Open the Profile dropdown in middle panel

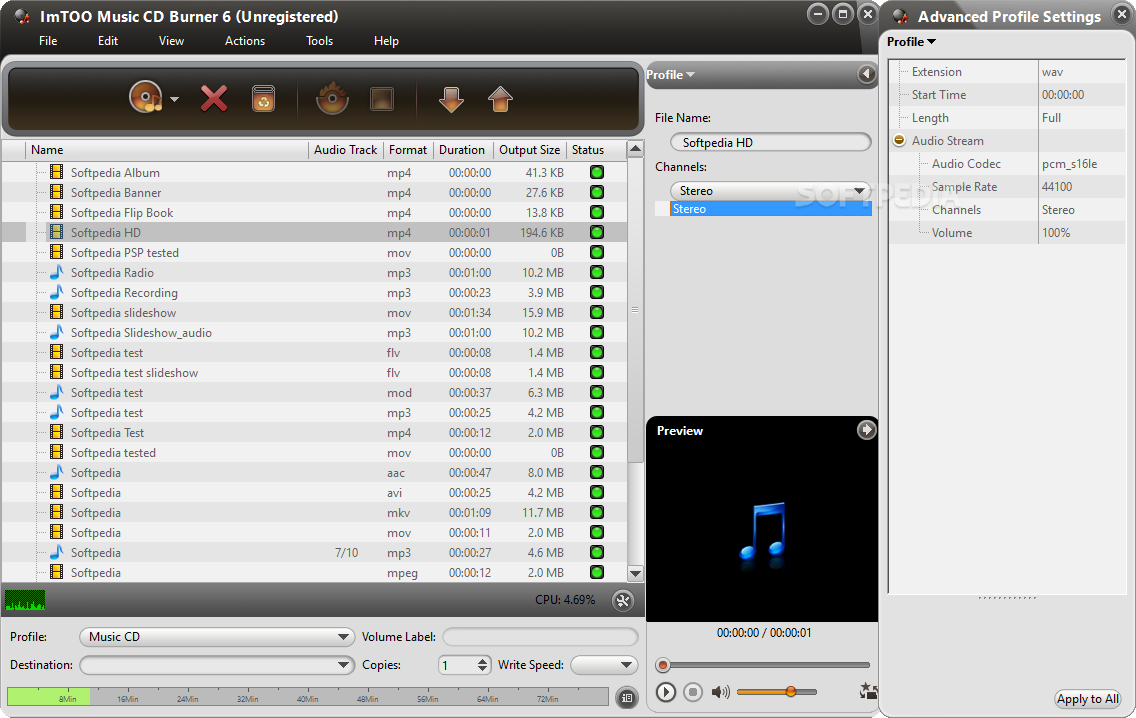tap(670, 75)
